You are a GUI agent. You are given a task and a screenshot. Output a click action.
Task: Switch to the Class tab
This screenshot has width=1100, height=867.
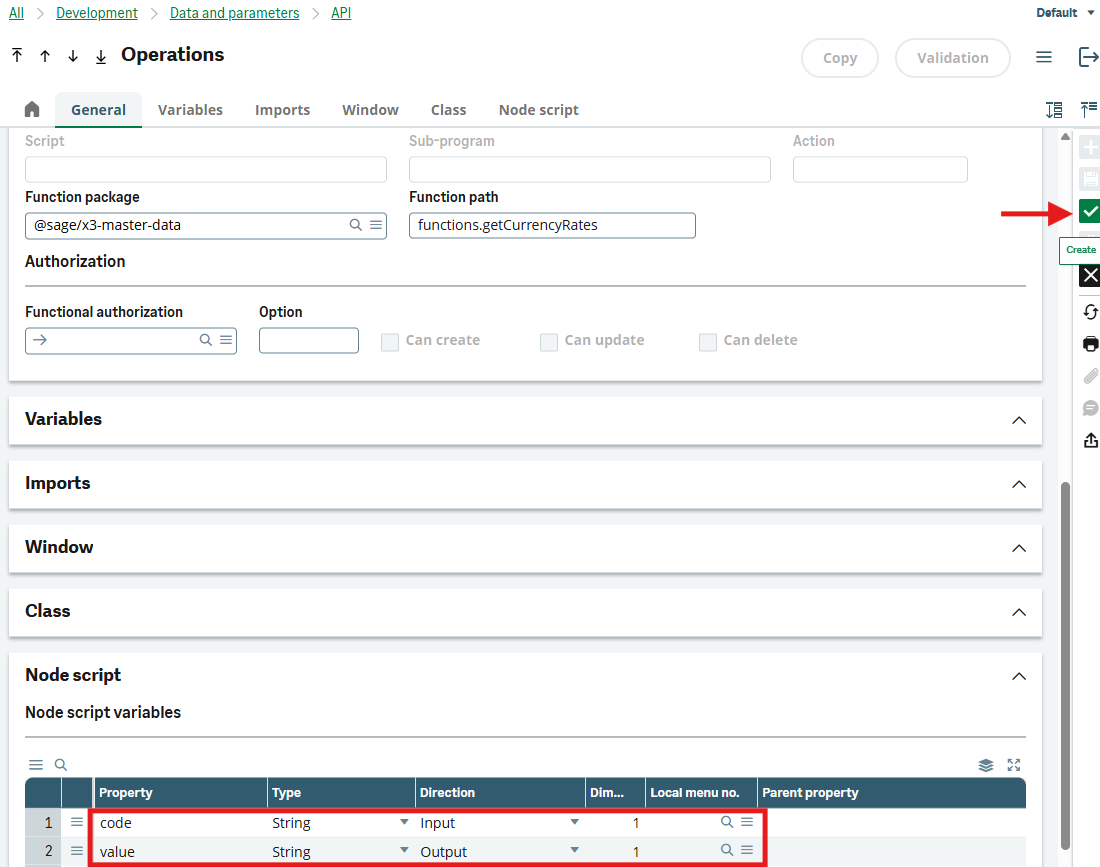(448, 109)
